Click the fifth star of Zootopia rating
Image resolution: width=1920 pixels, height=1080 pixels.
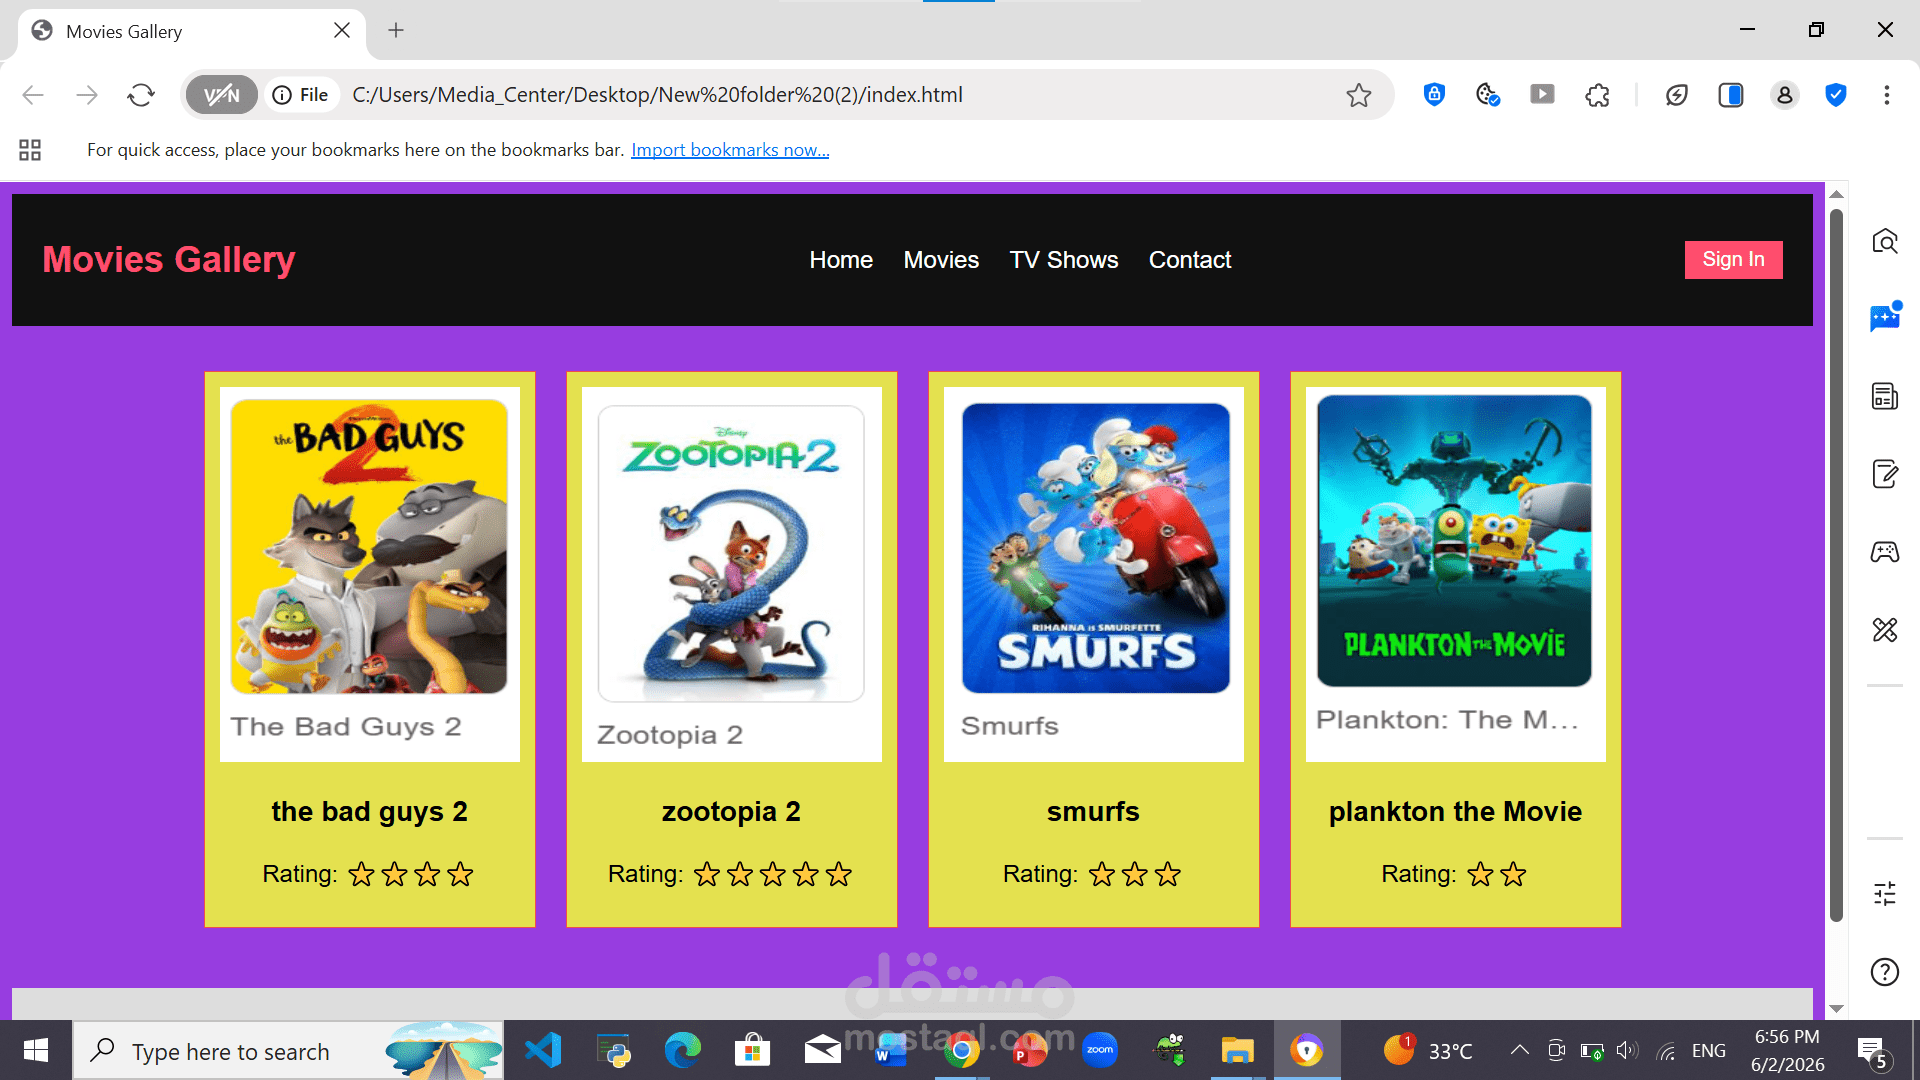point(839,875)
